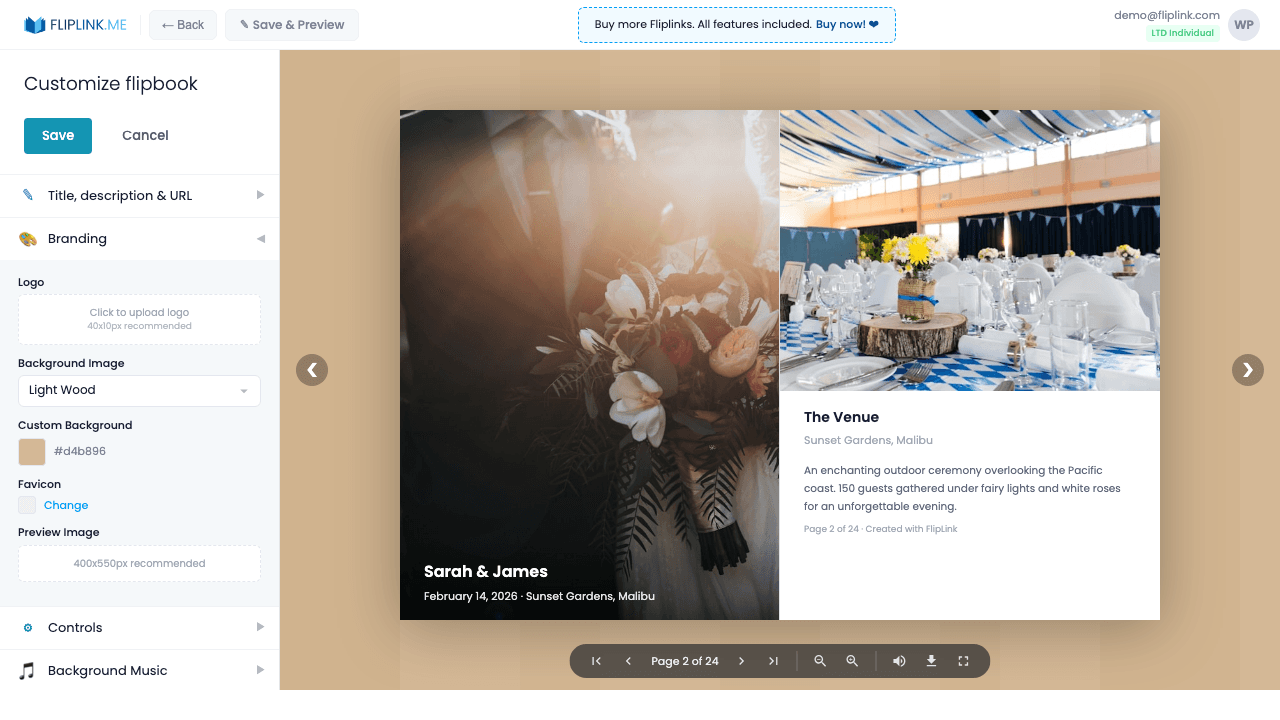Skip to the last page of the flipbook
The image size is (1280, 720).
click(x=773, y=661)
